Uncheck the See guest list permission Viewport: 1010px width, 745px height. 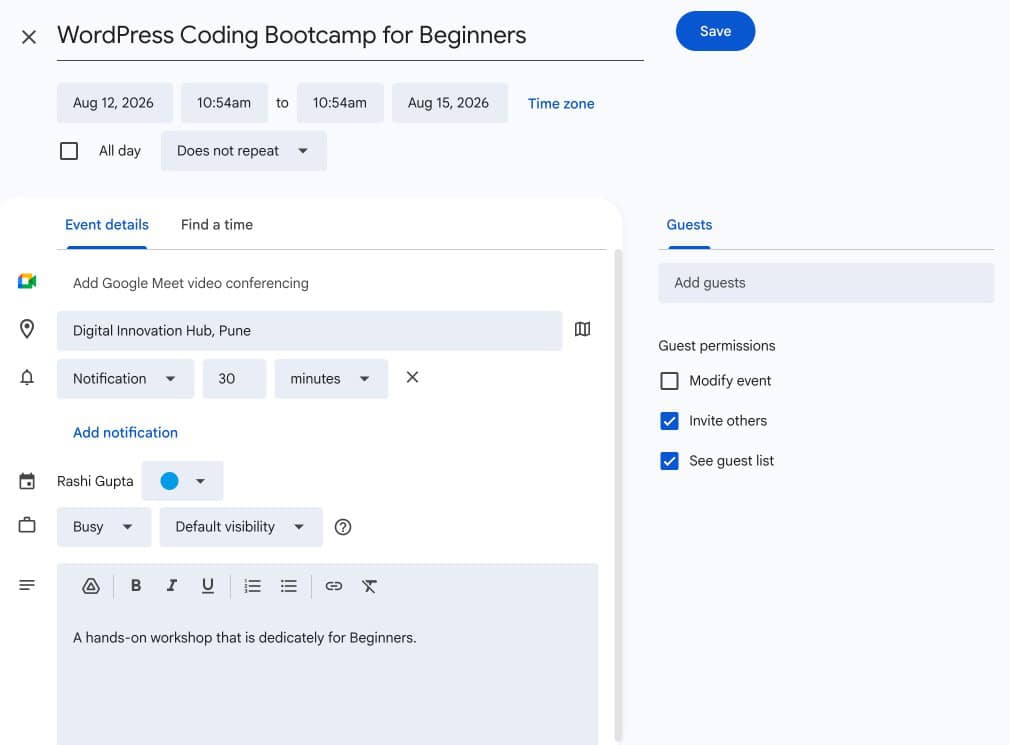(x=669, y=461)
